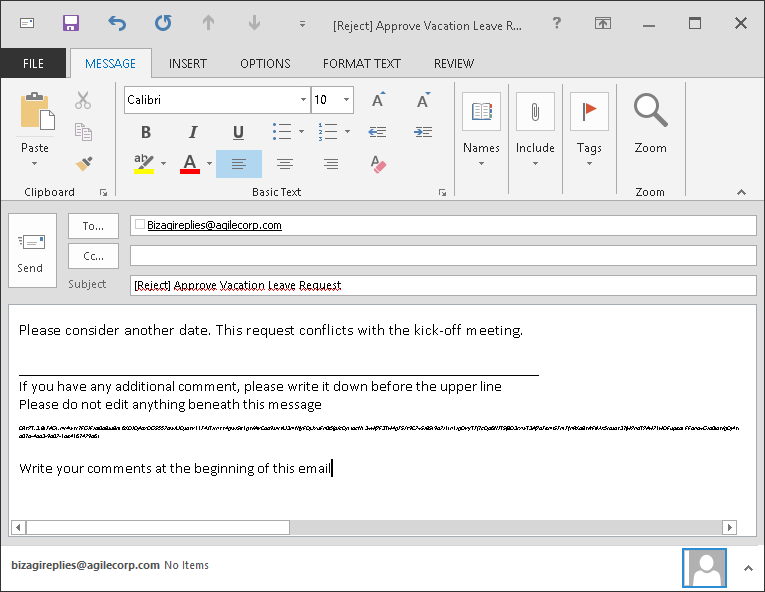
Task: Apply a bulleted list
Action: (x=282, y=132)
